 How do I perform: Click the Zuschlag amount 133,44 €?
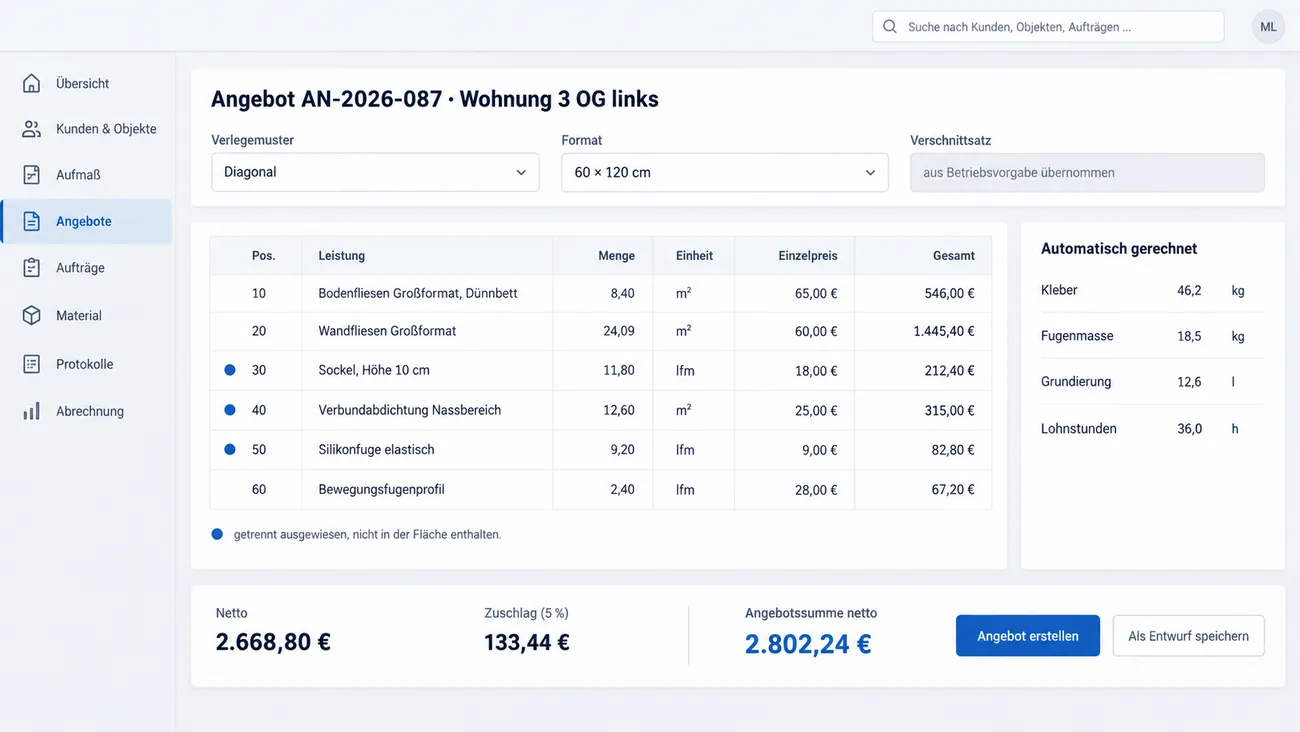[527, 642]
